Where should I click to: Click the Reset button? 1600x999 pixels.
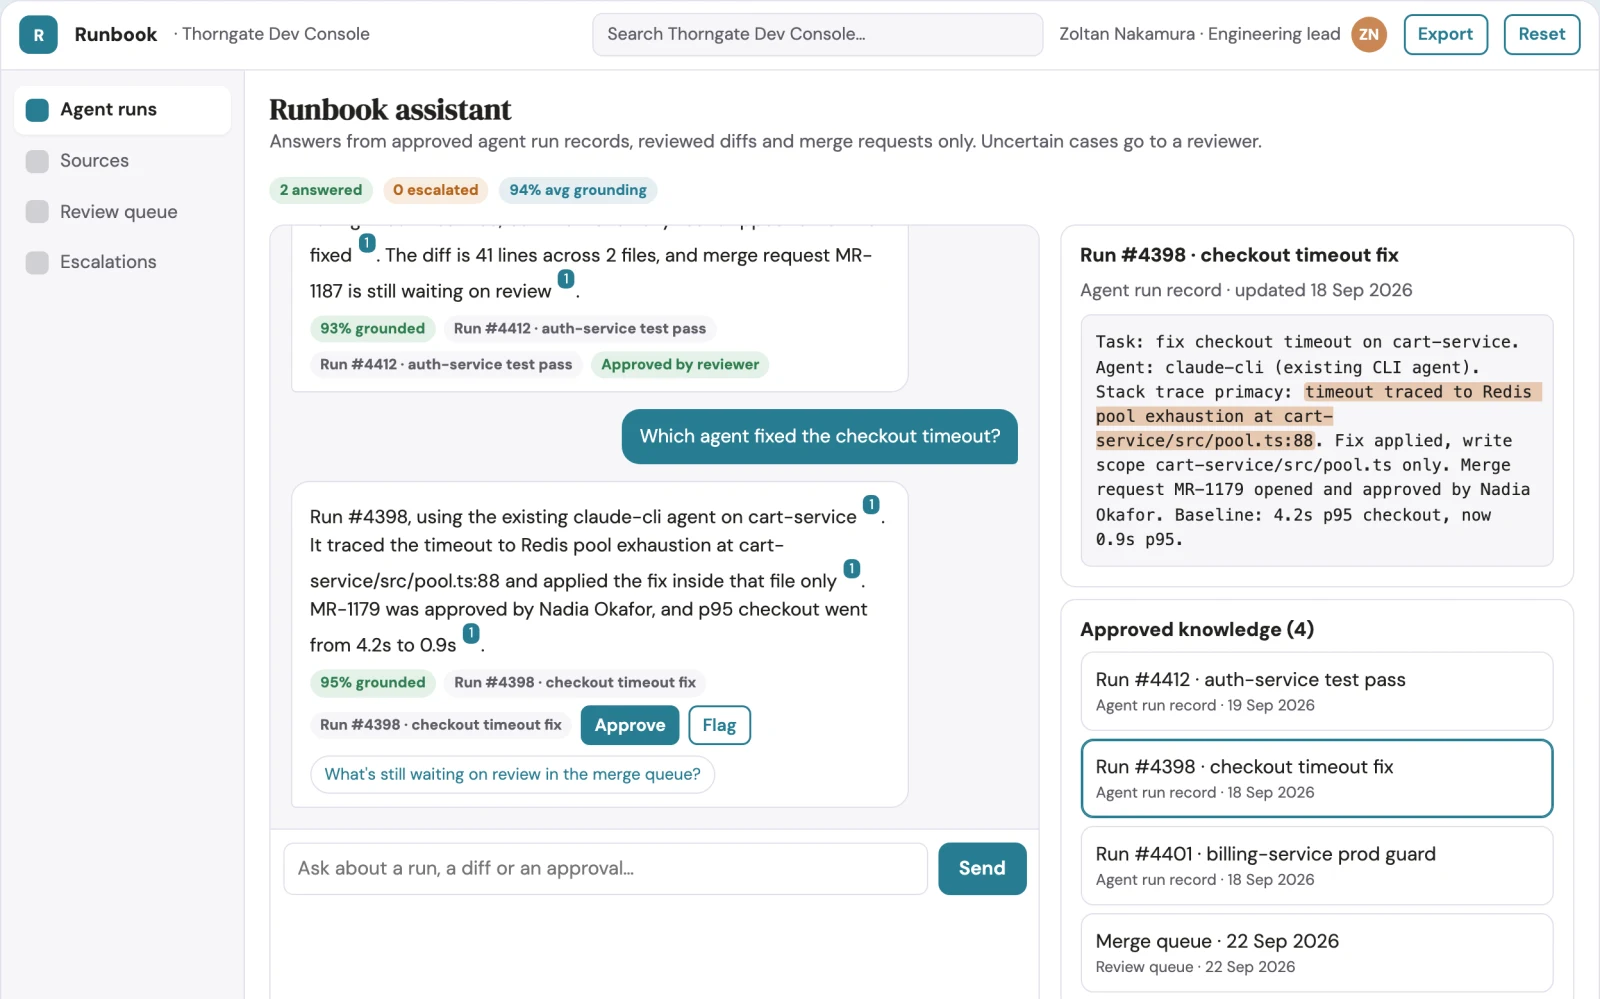(x=1541, y=35)
